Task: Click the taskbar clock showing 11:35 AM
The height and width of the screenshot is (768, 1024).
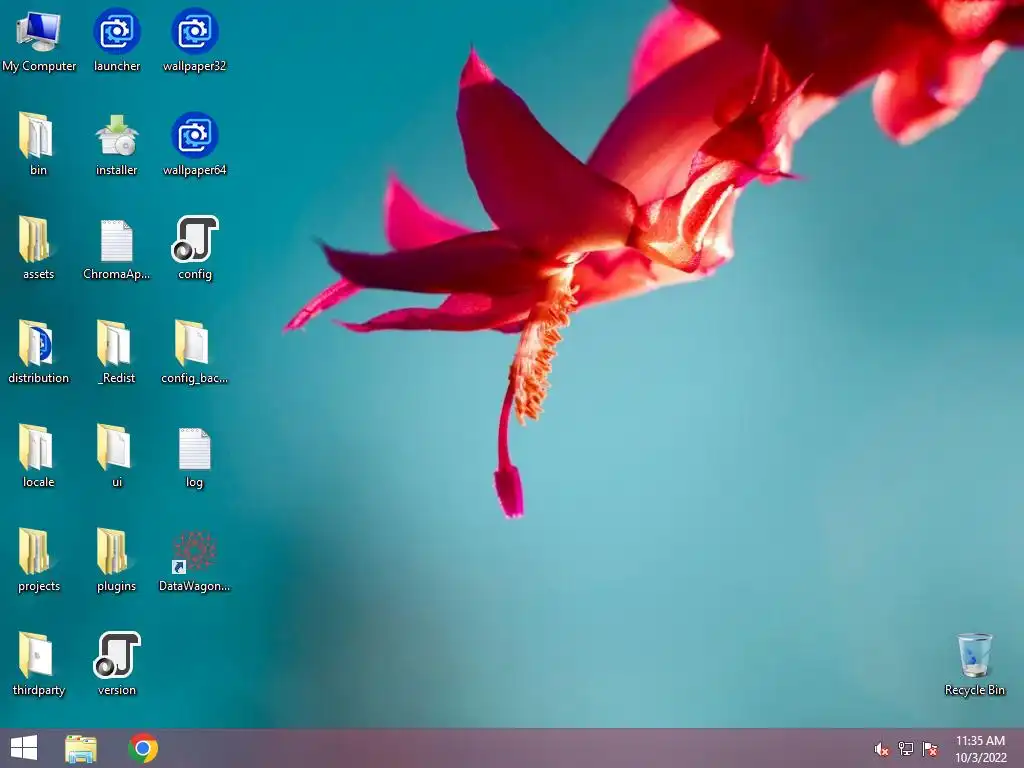Action: [980, 749]
